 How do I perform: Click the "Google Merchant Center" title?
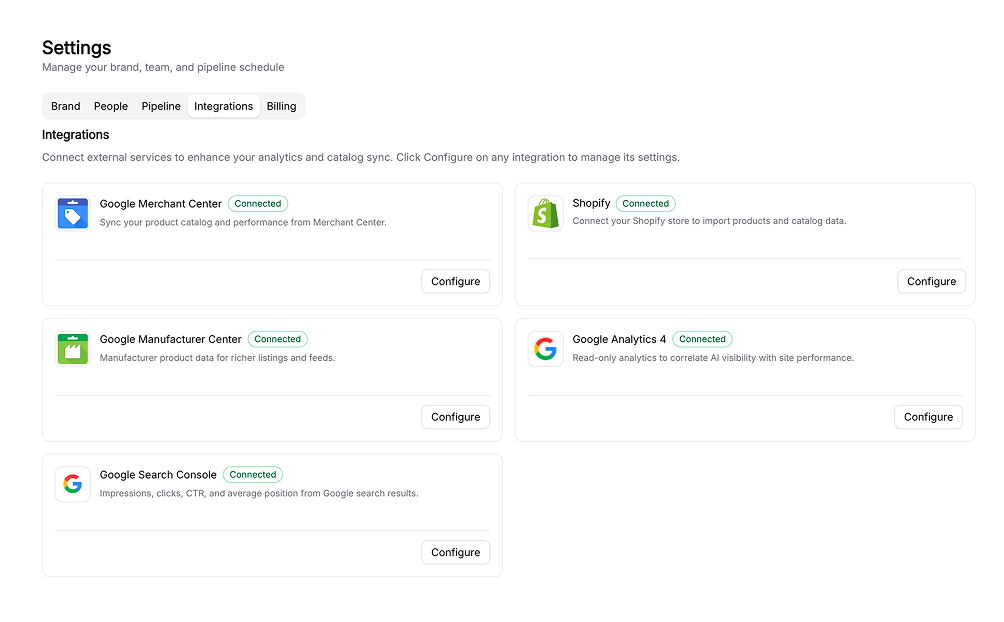pyautogui.click(x=161, y=204)
